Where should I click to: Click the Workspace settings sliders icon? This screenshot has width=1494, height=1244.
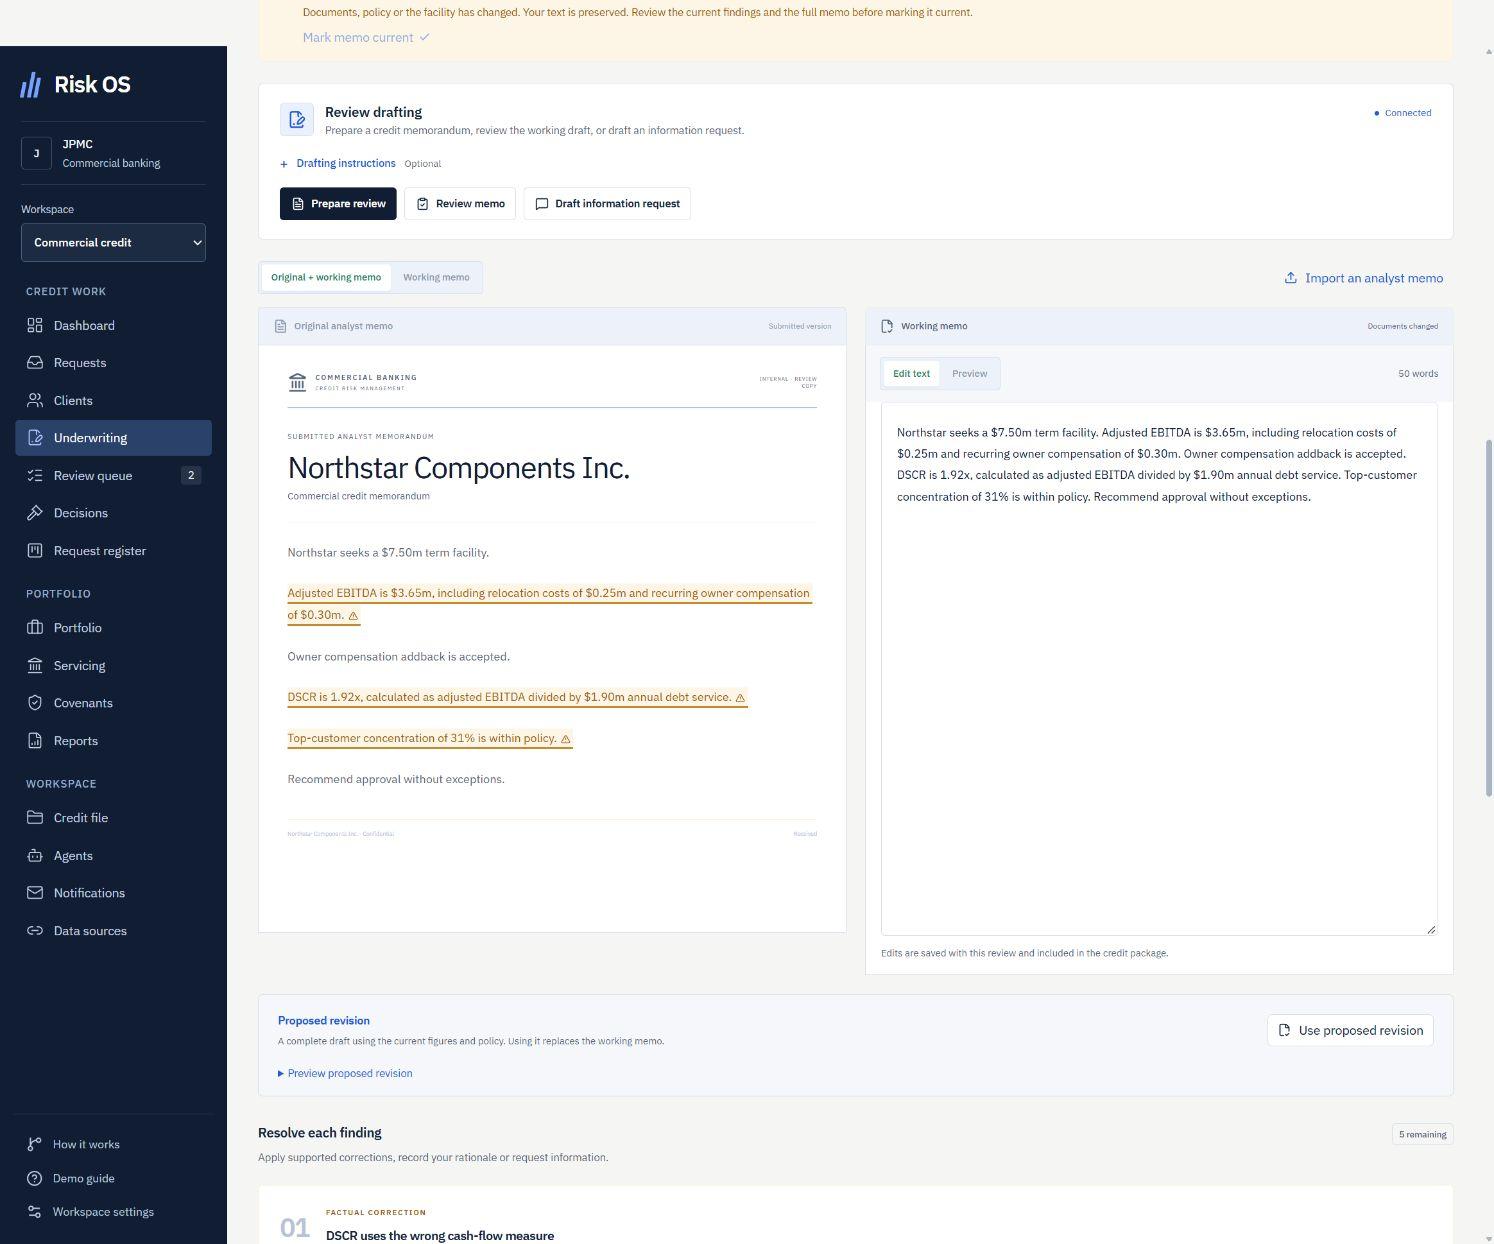[35, 1212]
